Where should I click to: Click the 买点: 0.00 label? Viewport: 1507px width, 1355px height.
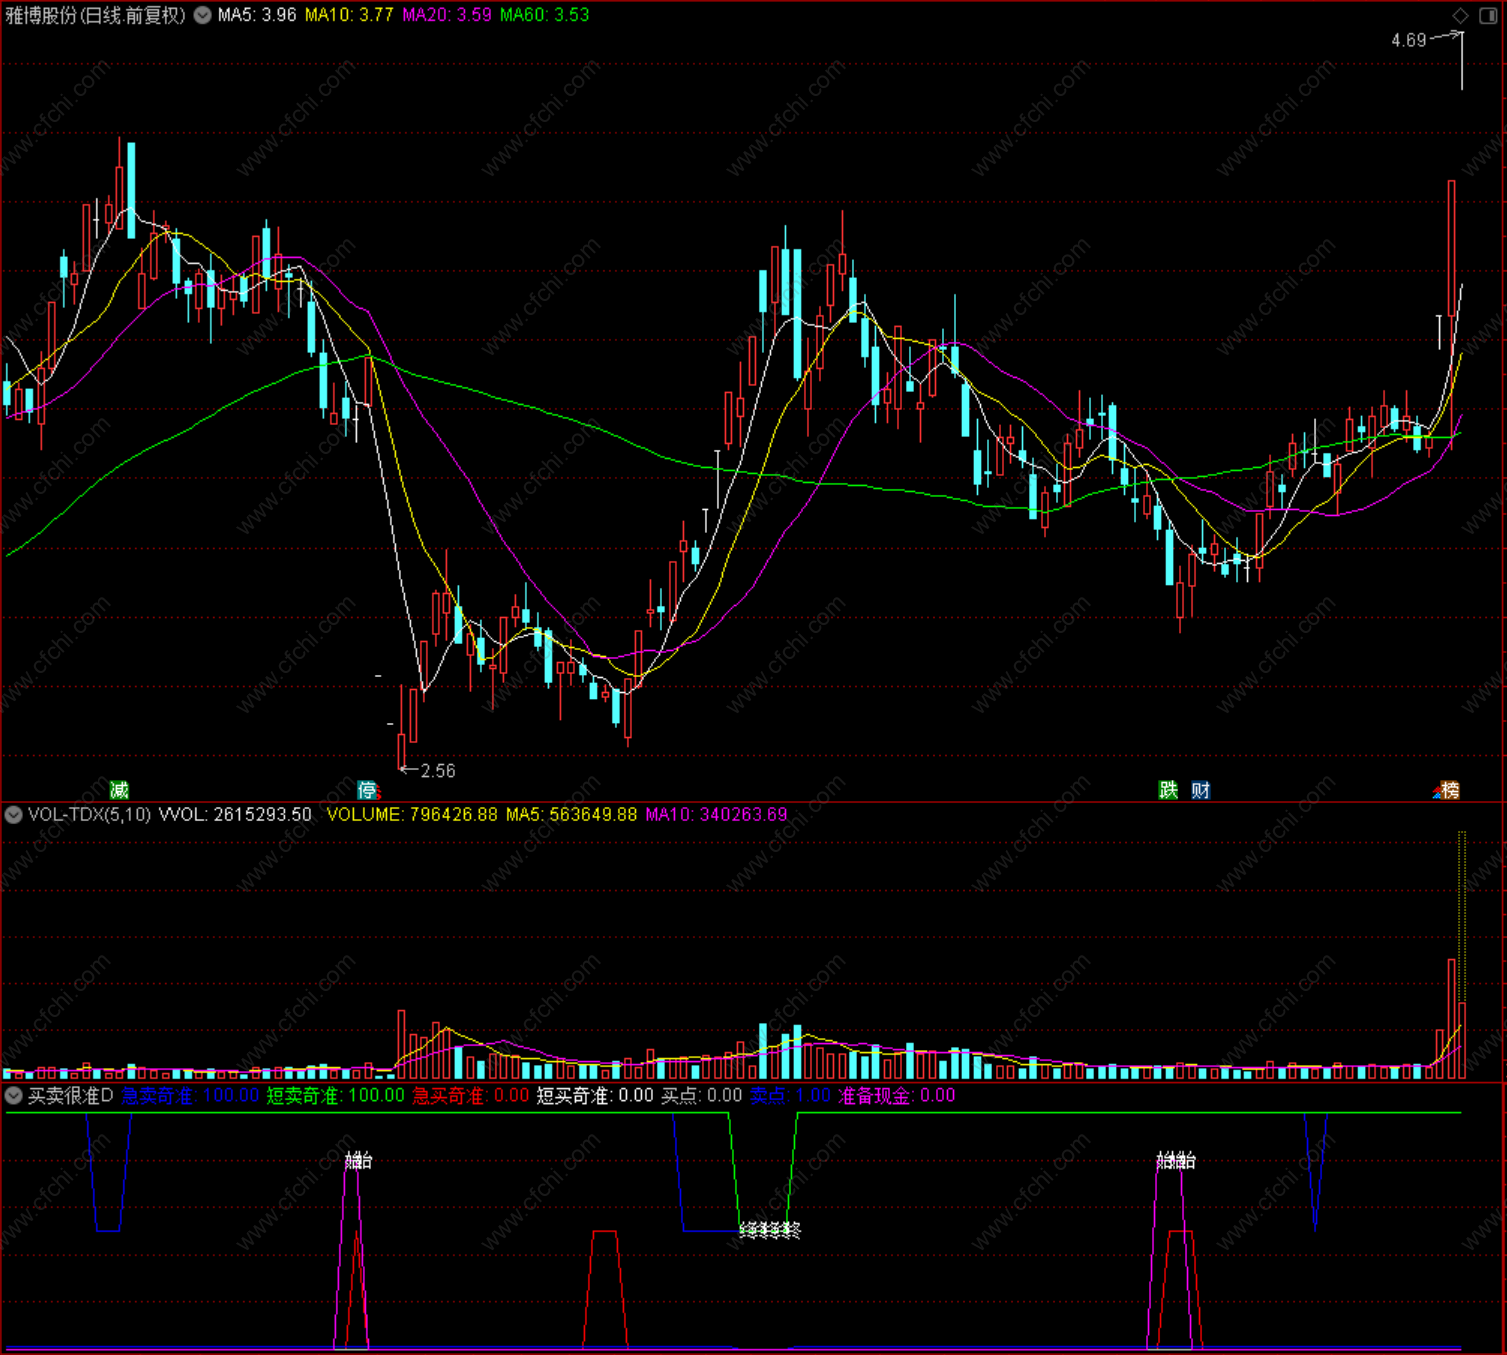702,1096
